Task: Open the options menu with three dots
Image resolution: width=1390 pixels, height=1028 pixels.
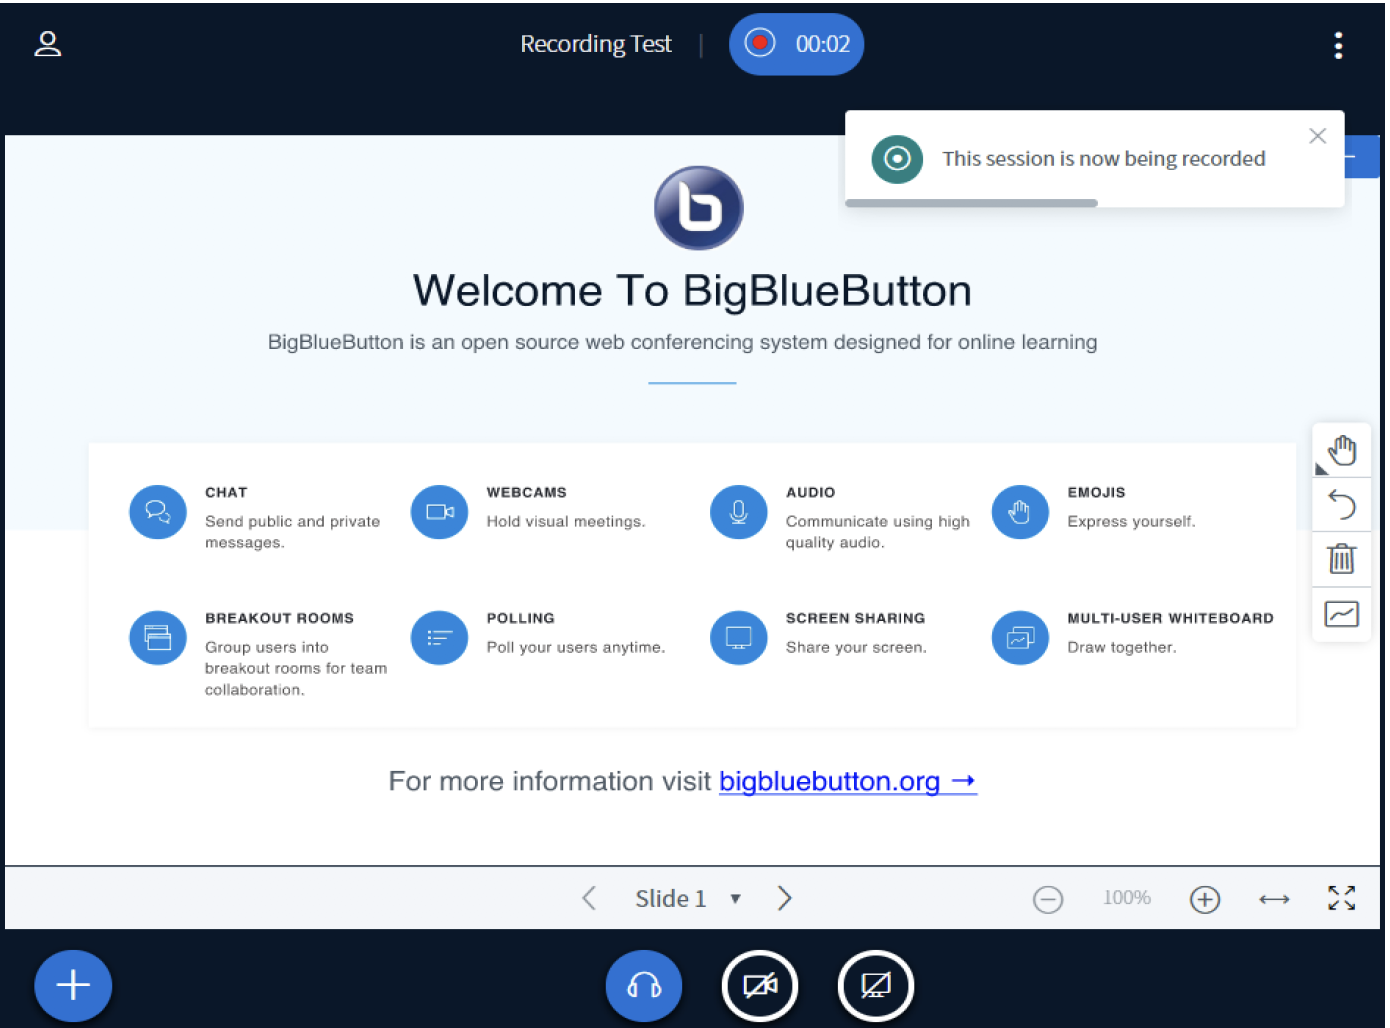Action: [x=1338, y=45]
